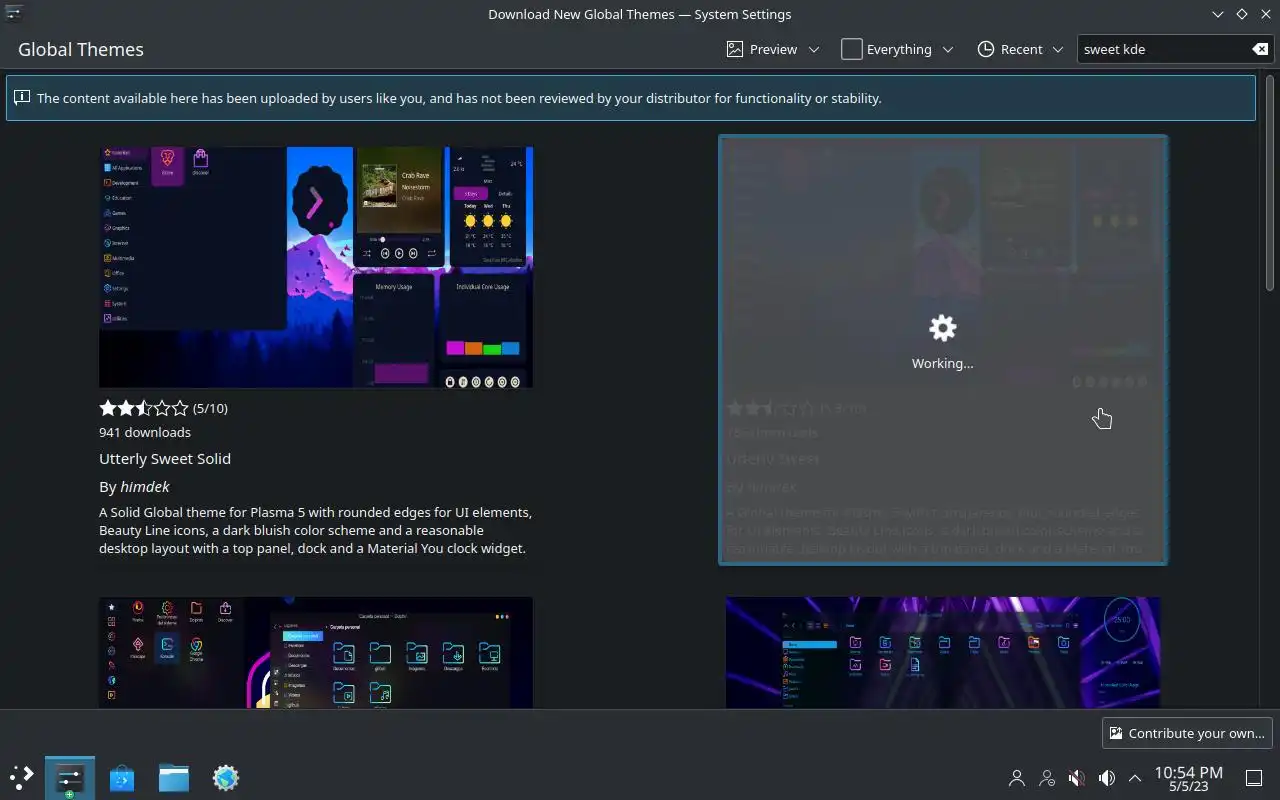Click the Preview view mode icon
Viewport: 1280px width, 800px height.
(735, 49)
